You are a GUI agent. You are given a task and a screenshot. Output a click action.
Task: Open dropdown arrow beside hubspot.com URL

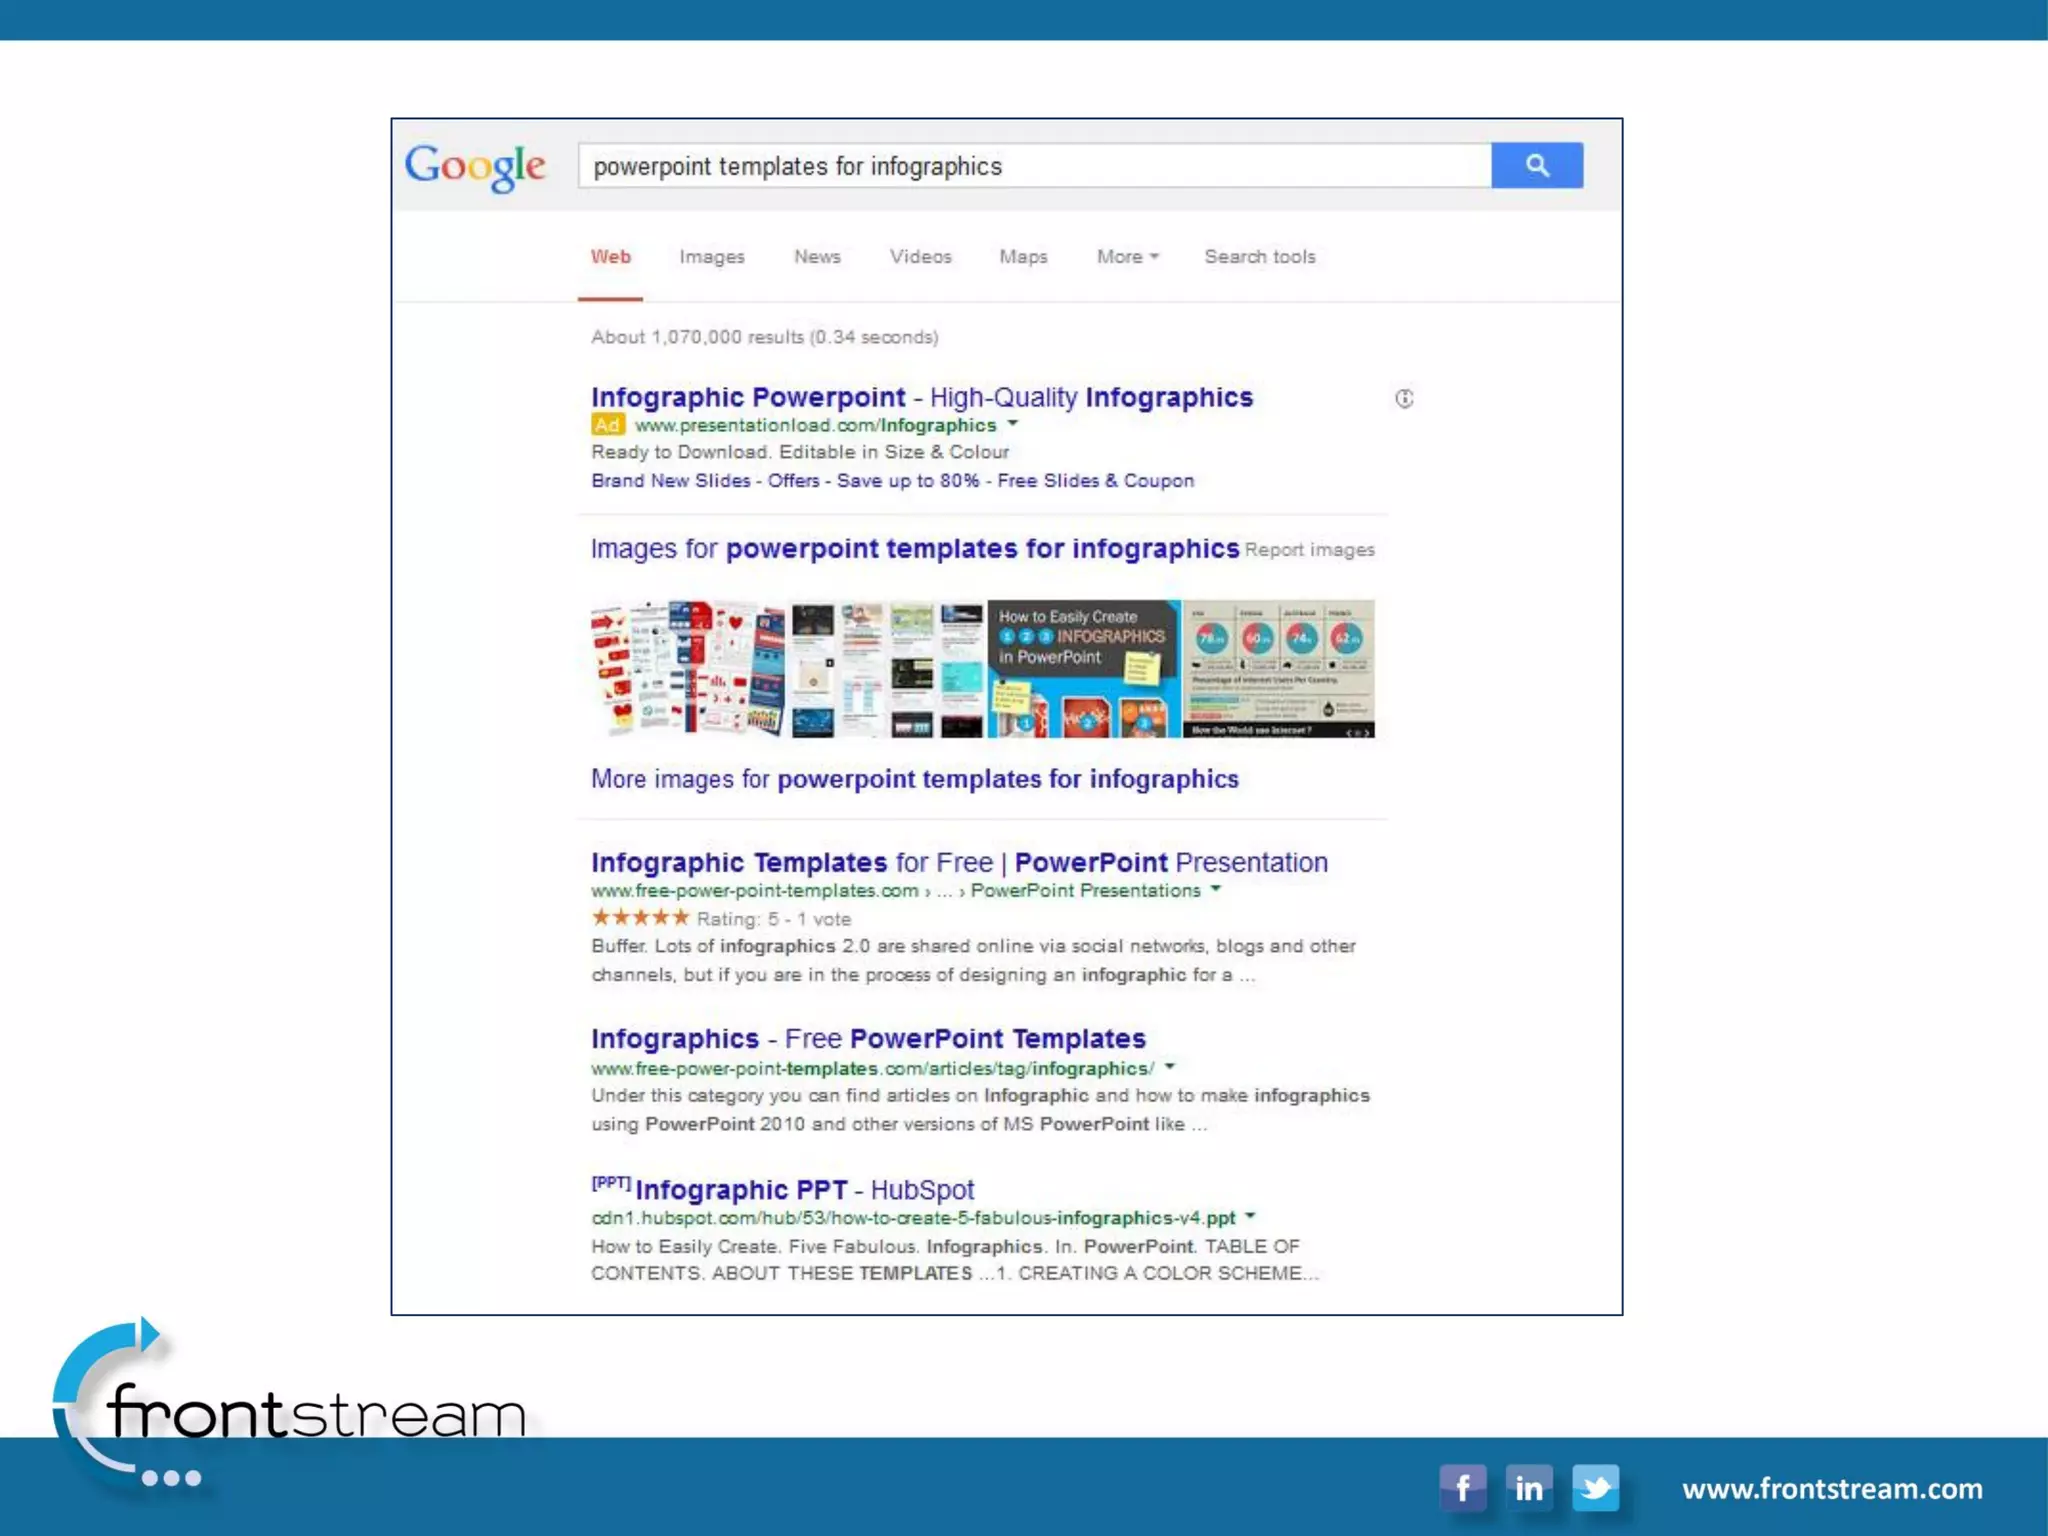1250,1217
